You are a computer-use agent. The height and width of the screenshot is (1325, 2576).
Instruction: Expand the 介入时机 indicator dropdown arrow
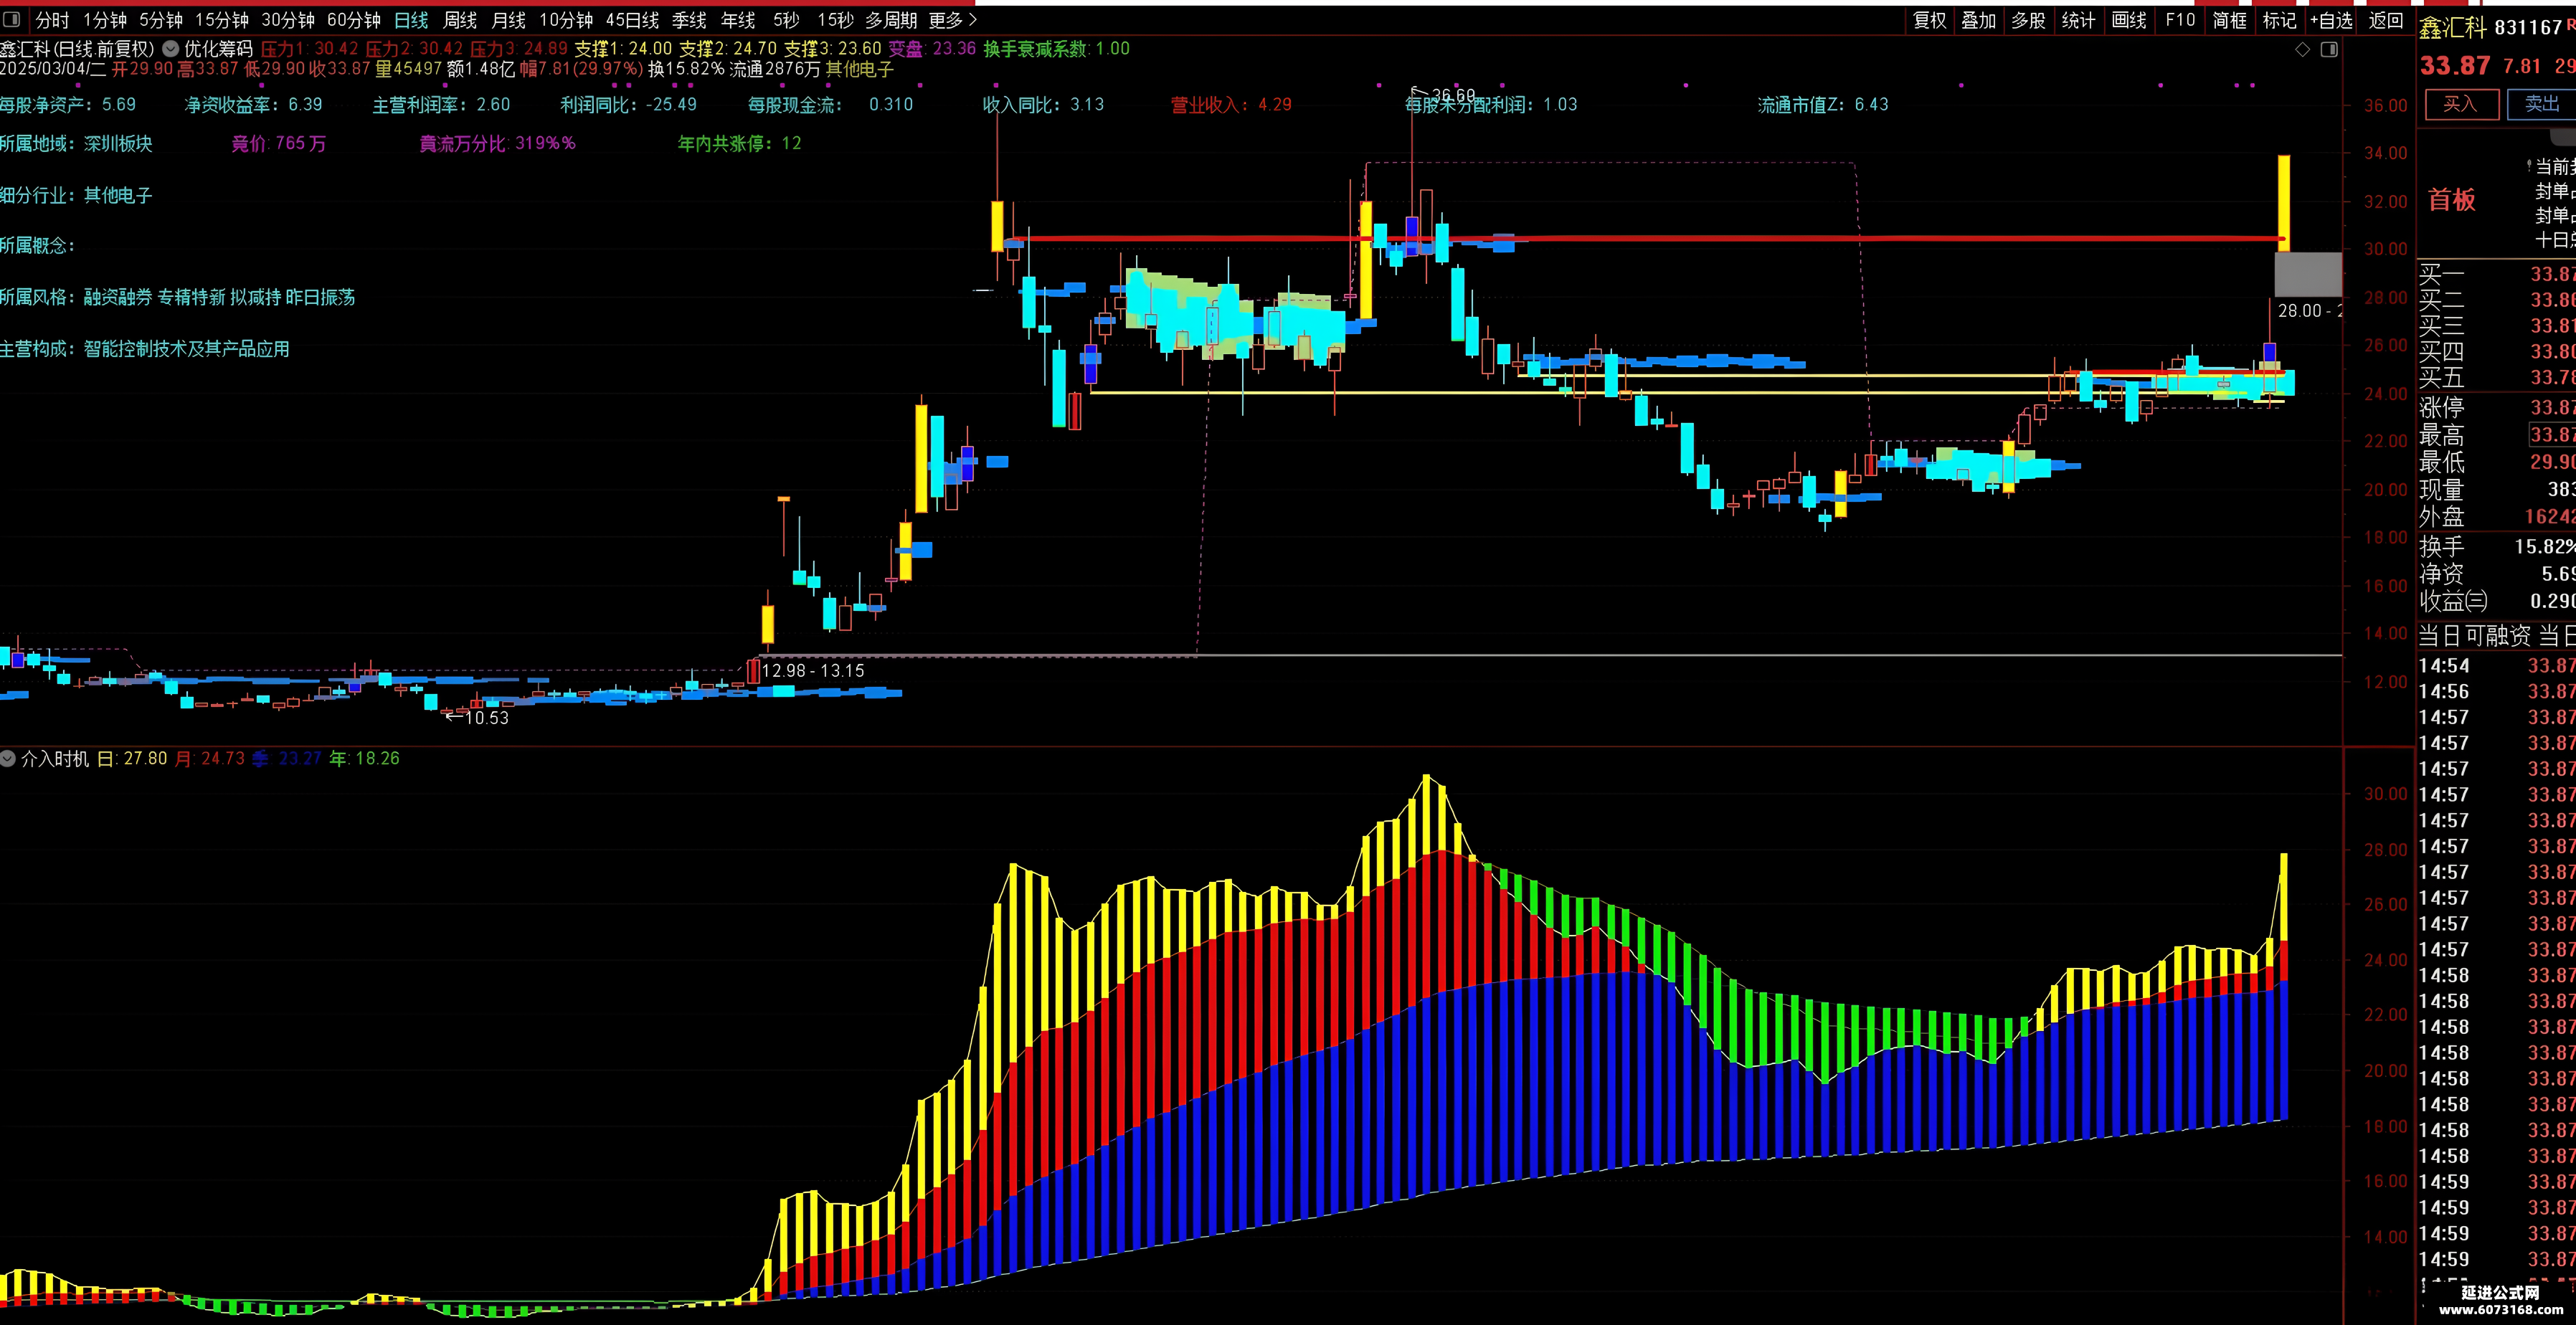pyautogui.click(x=8, y=759)
